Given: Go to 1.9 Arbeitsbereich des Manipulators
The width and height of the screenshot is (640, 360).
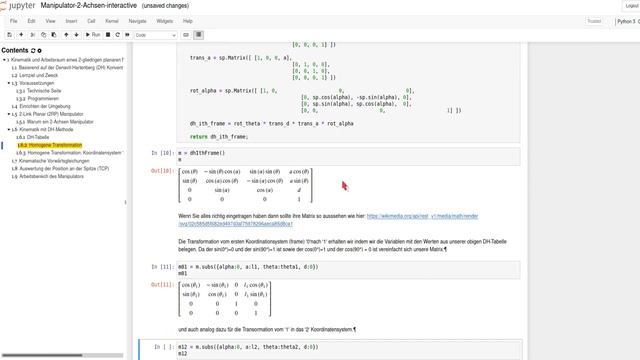Looking at the screenshot, I should click(48, 177).
